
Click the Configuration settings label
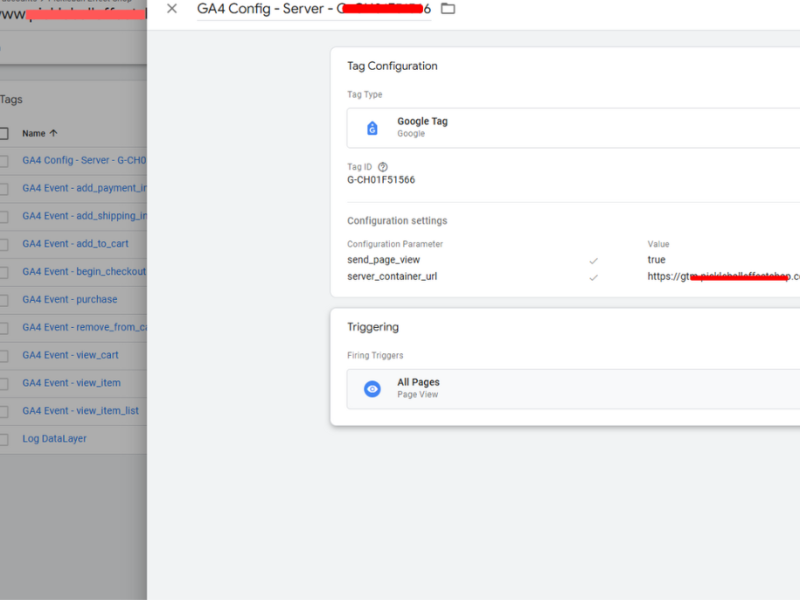click(x=397, y=220)
